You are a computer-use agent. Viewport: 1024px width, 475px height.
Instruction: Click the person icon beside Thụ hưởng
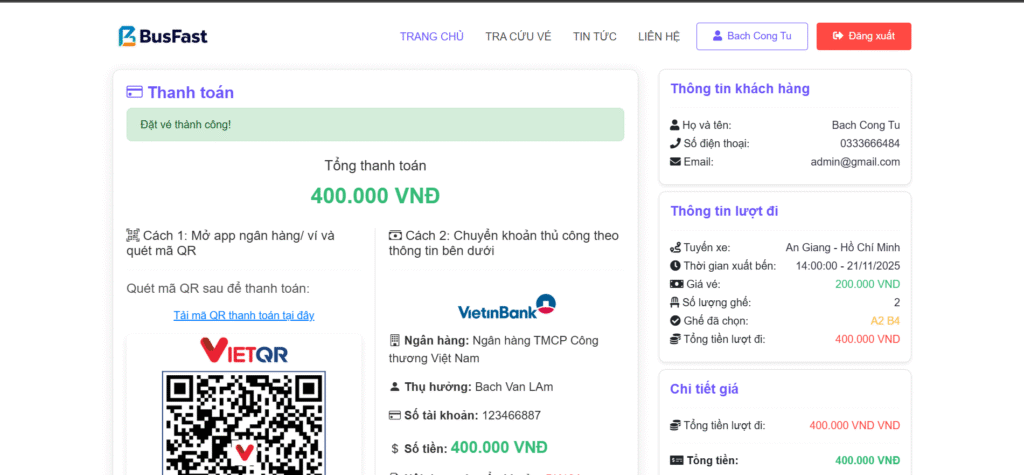click(394, 387)
